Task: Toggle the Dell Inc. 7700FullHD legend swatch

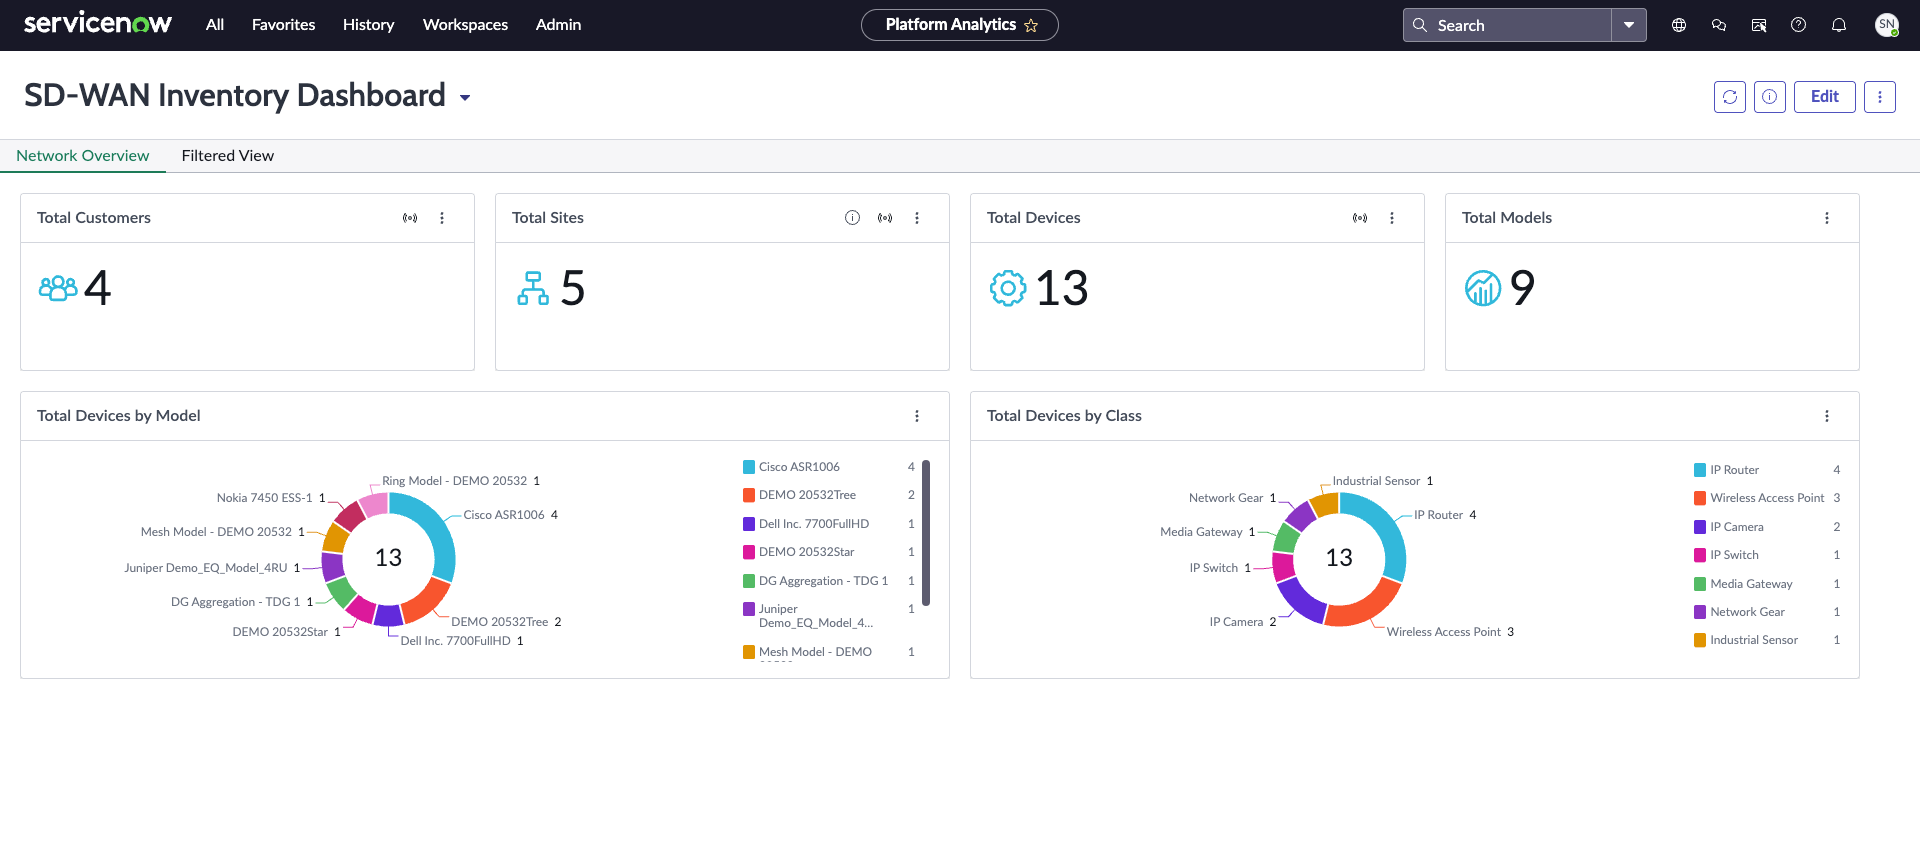Action: click(x=749, y=524)
